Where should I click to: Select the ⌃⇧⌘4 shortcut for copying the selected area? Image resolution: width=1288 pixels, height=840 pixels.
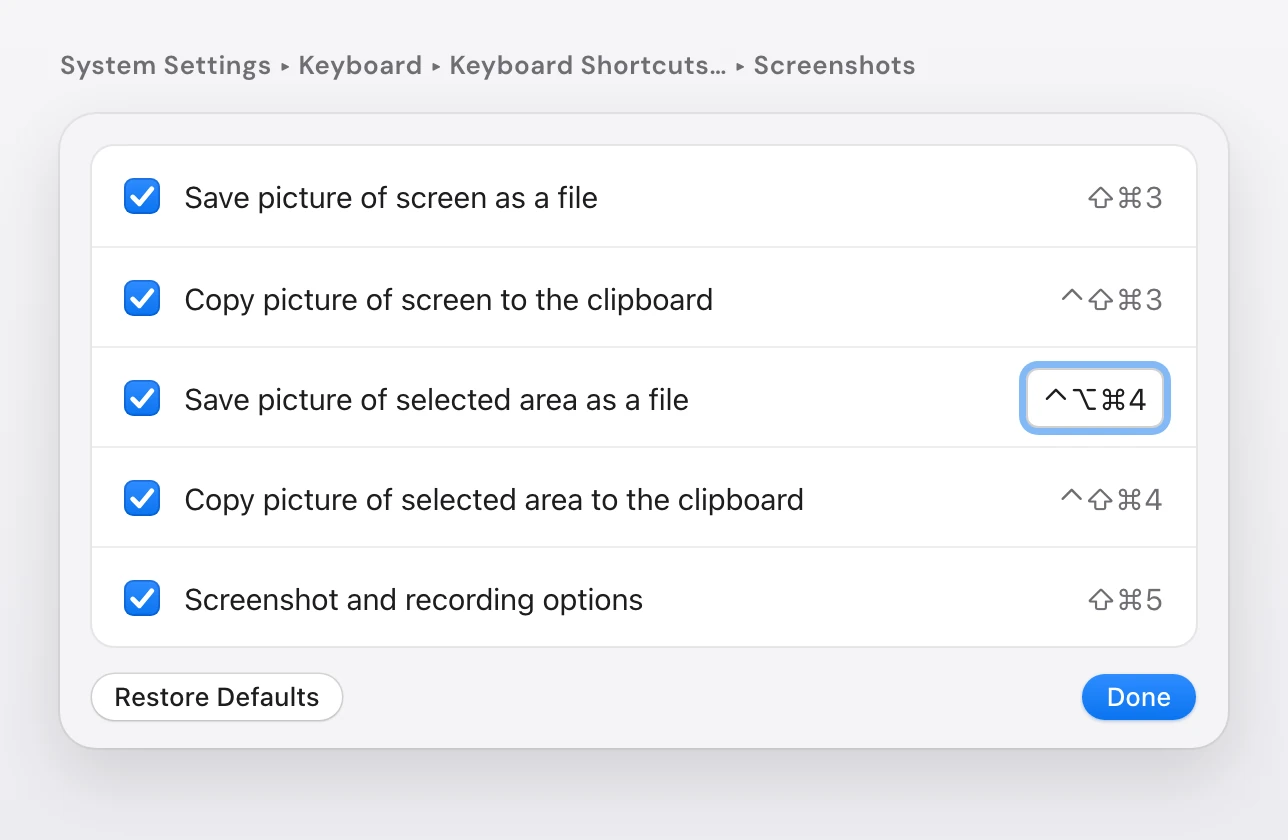coord(1111,499)
